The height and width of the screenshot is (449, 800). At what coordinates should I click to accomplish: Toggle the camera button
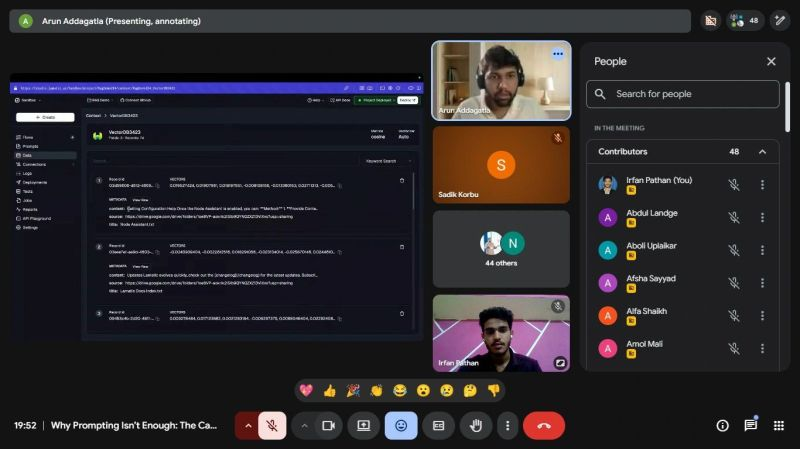327,425
